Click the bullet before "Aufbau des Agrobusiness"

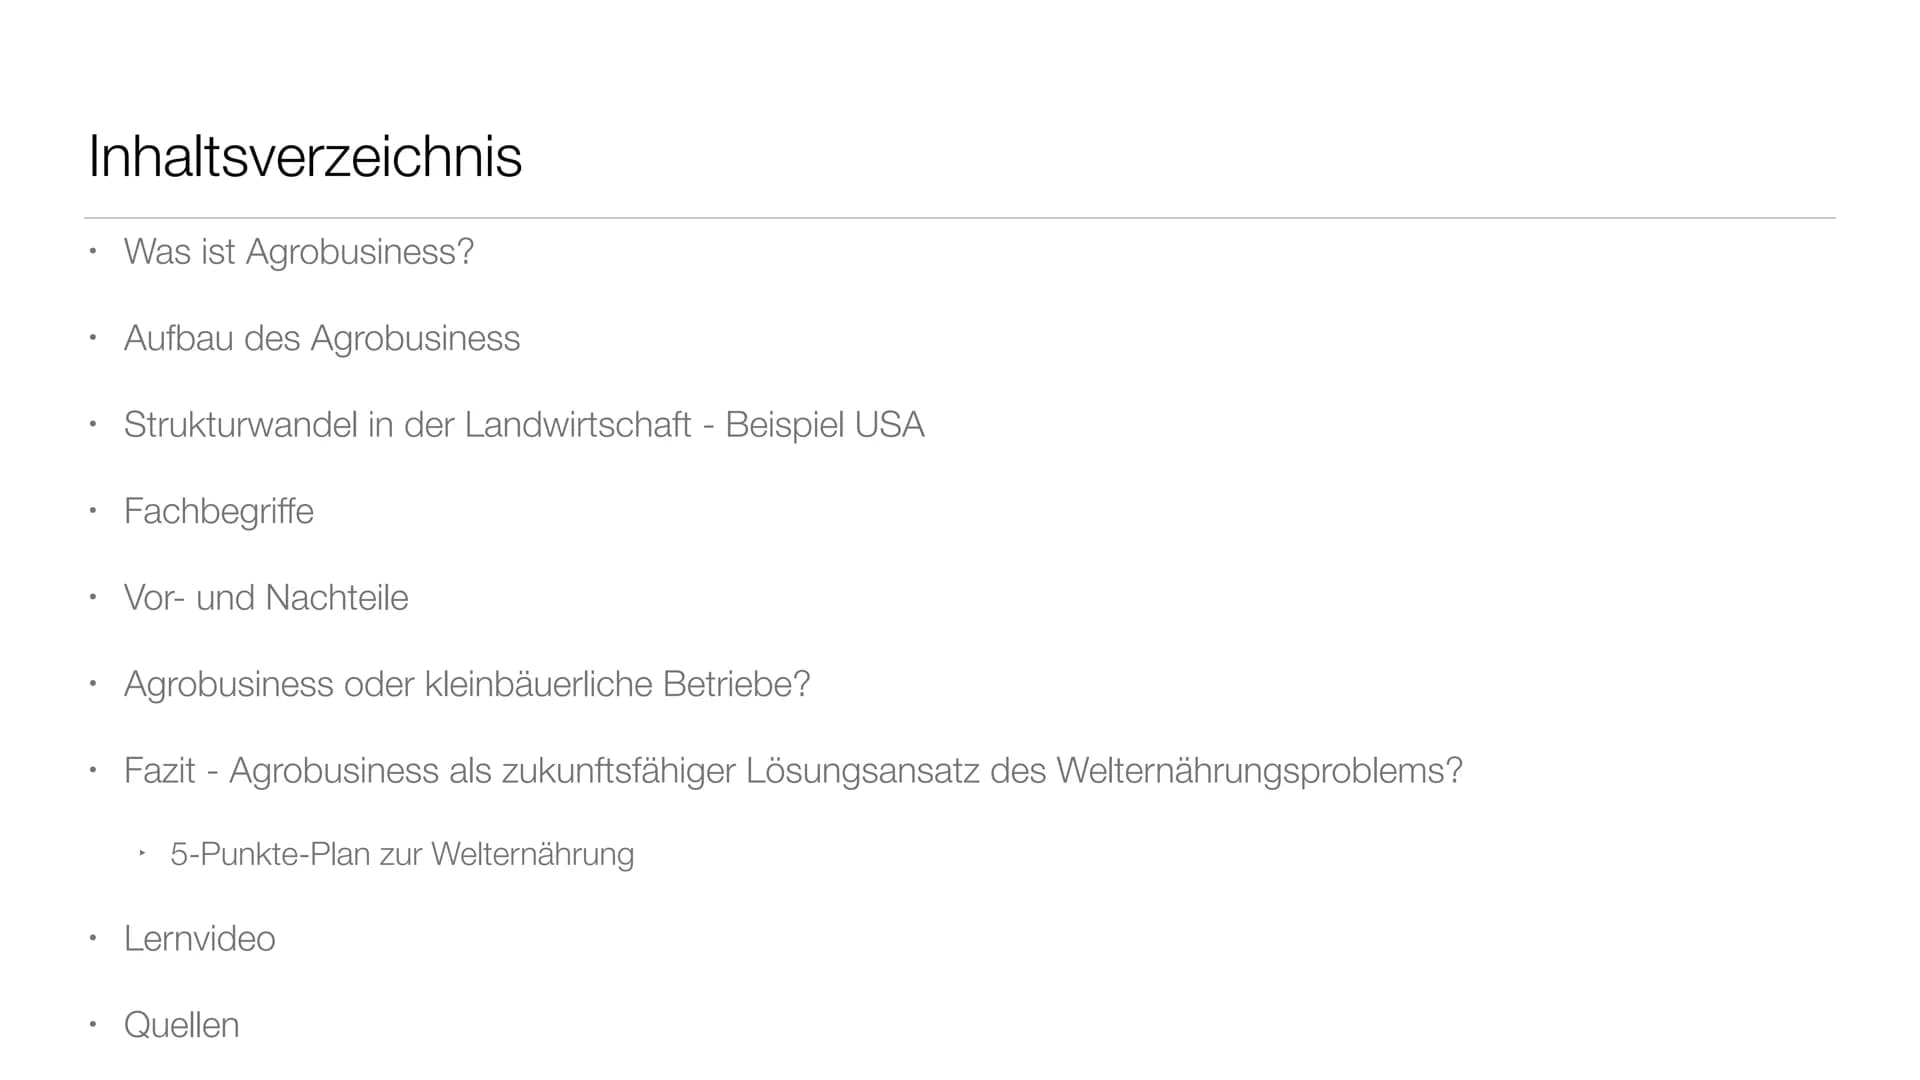[x=92, y=338]
